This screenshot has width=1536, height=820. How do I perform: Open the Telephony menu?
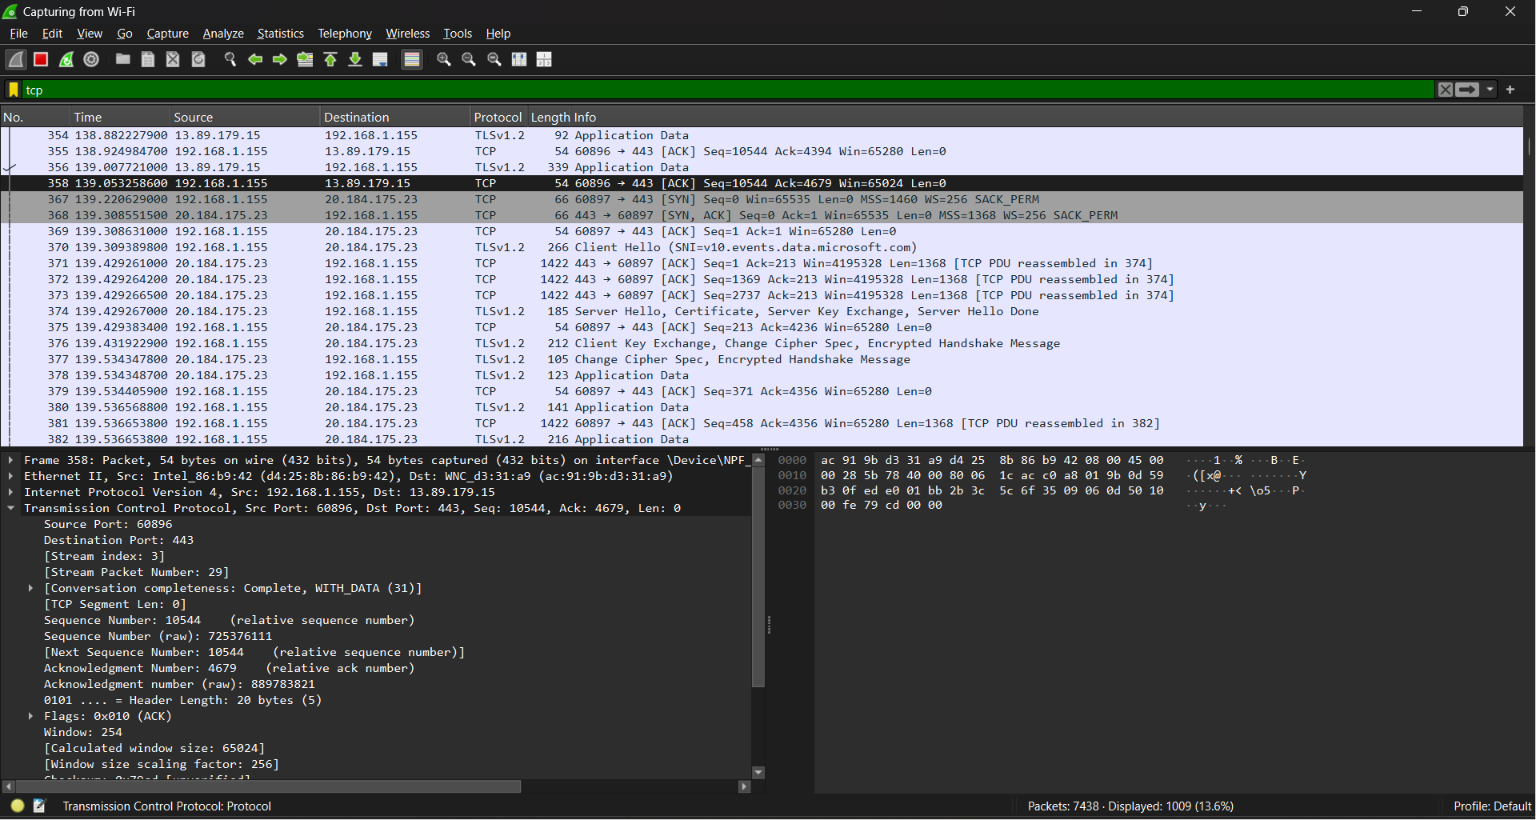345,34
